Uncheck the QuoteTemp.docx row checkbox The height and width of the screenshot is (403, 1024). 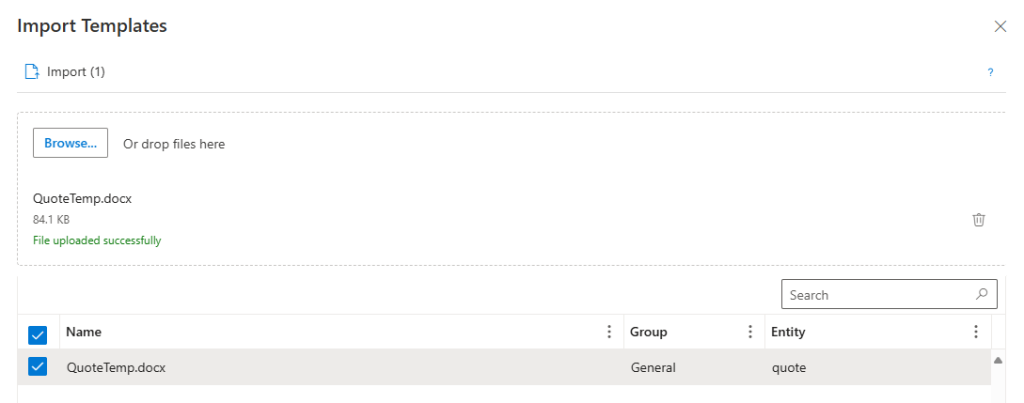(x=38, y=367)
